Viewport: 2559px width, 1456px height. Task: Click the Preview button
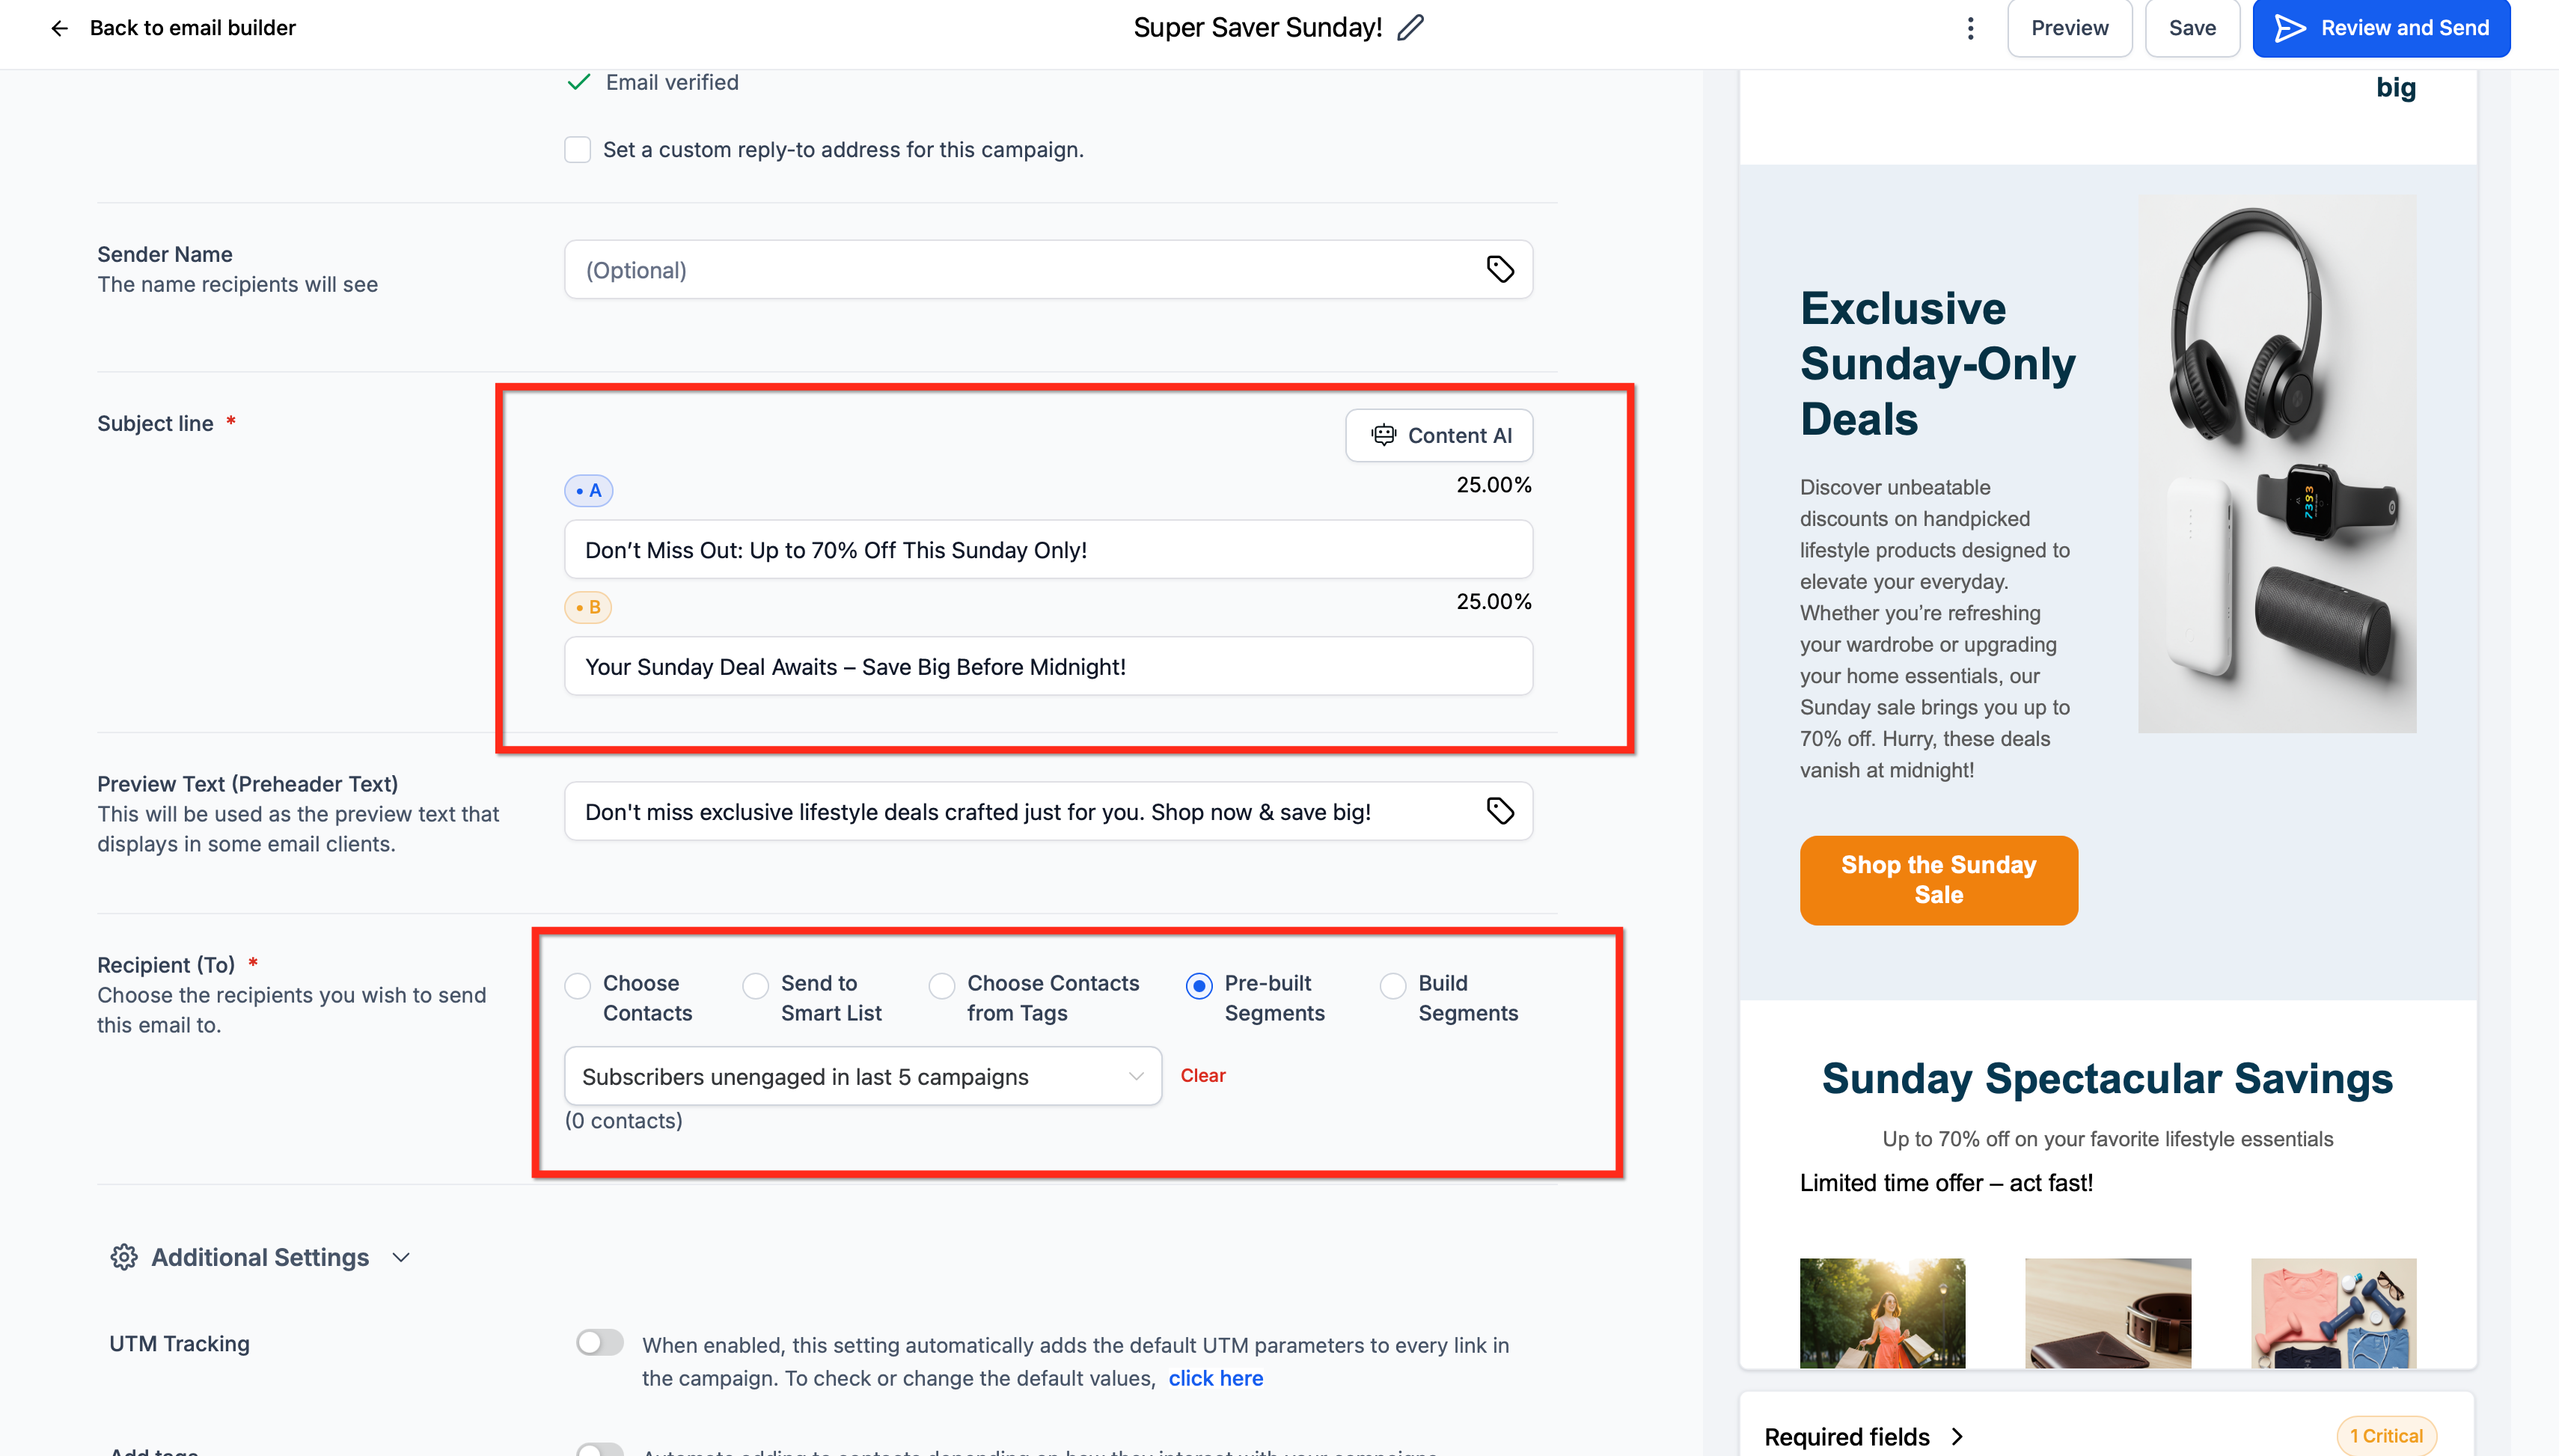[2069, 28]
